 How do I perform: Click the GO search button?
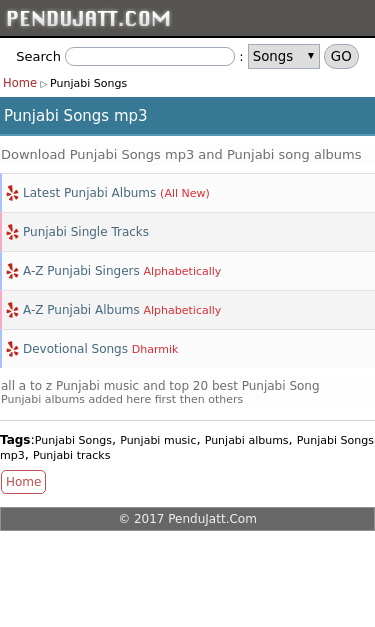(341, 56)
